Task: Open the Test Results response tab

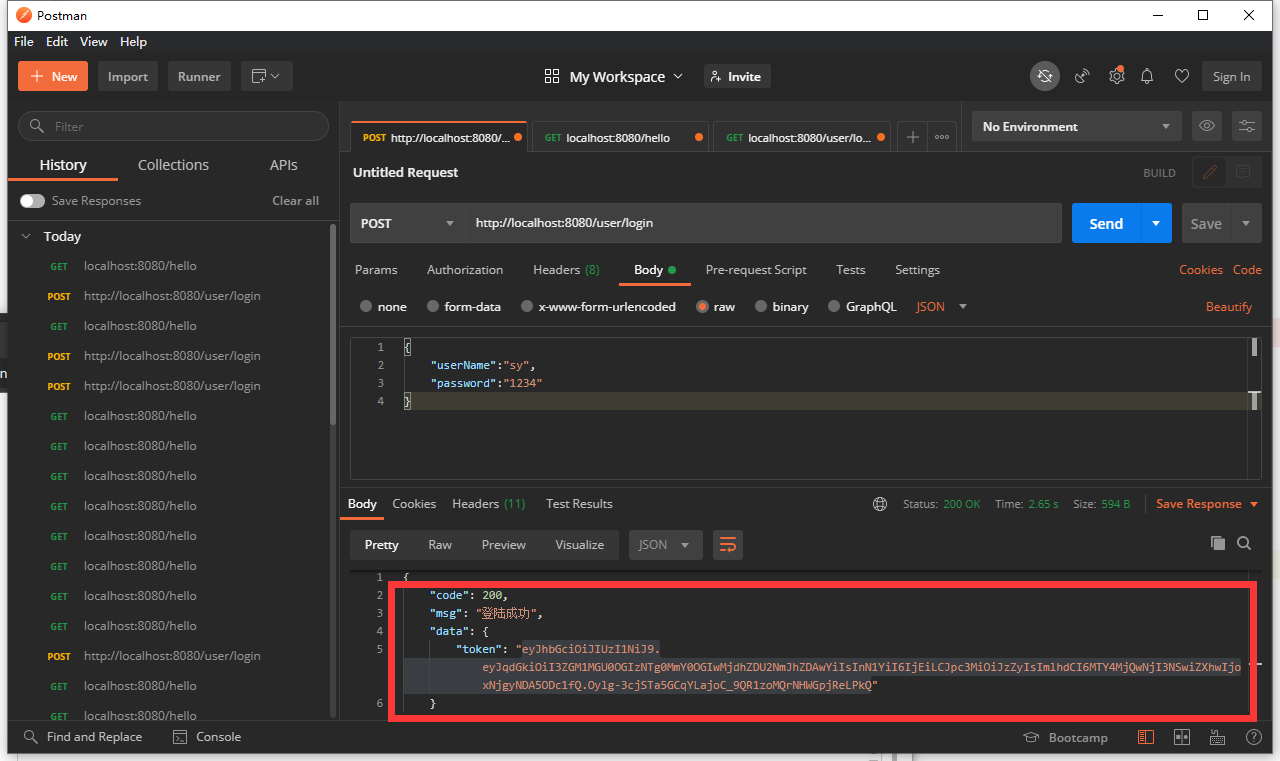Action: coord(579,504)
